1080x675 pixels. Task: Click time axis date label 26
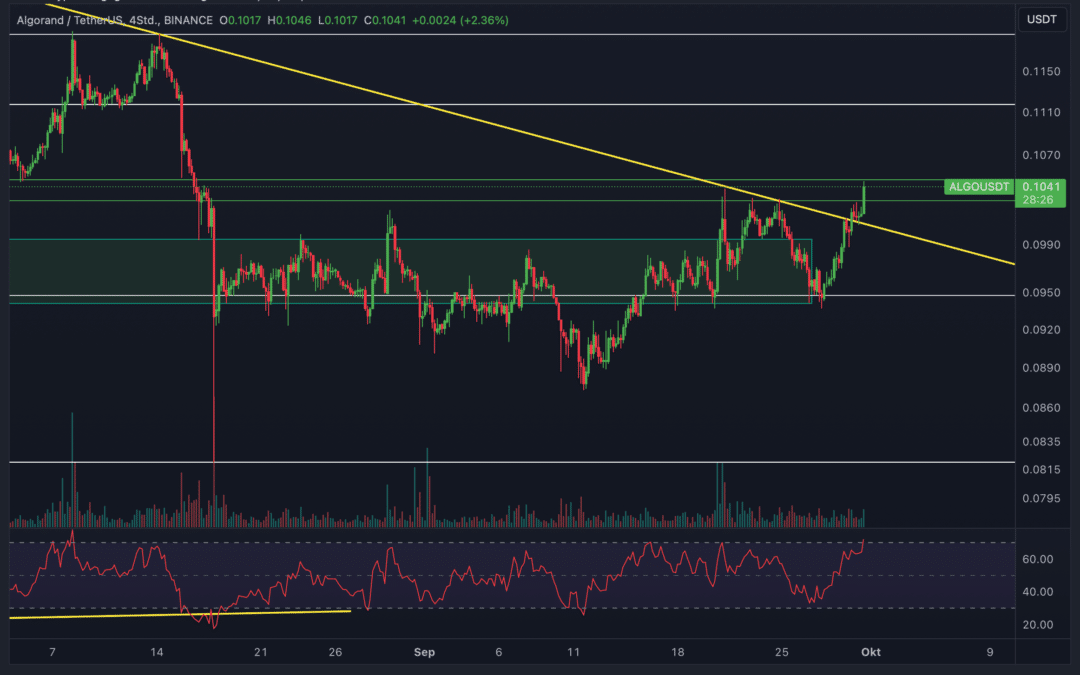tap(335, 652)
